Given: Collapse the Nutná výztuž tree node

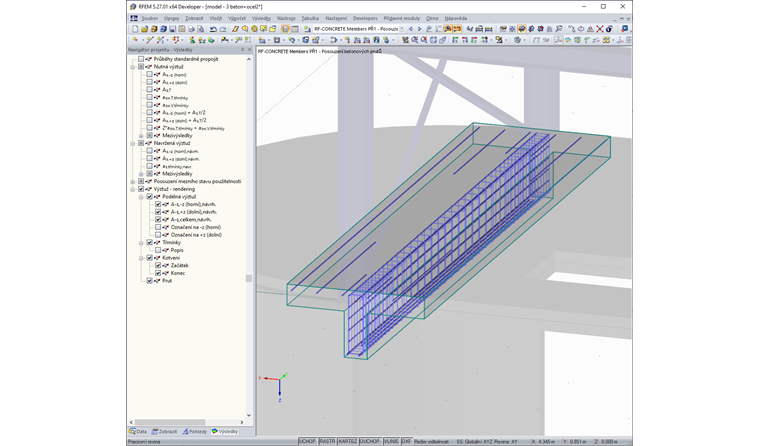Looking at the screenshot, I should click(x=133, y=67).
